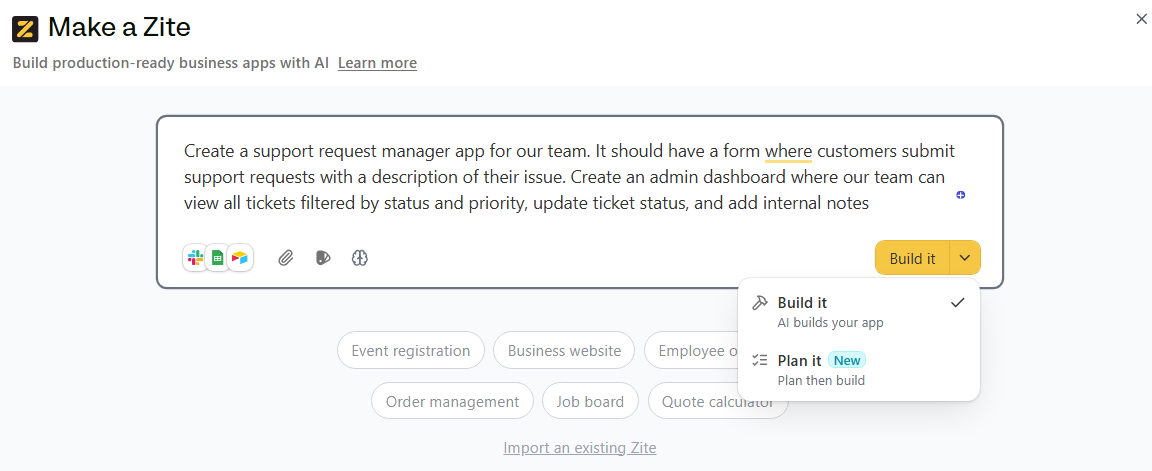Click Import an existing Zite link
The width and height of the screenshot is (1152, 471).
click(580, 447)
